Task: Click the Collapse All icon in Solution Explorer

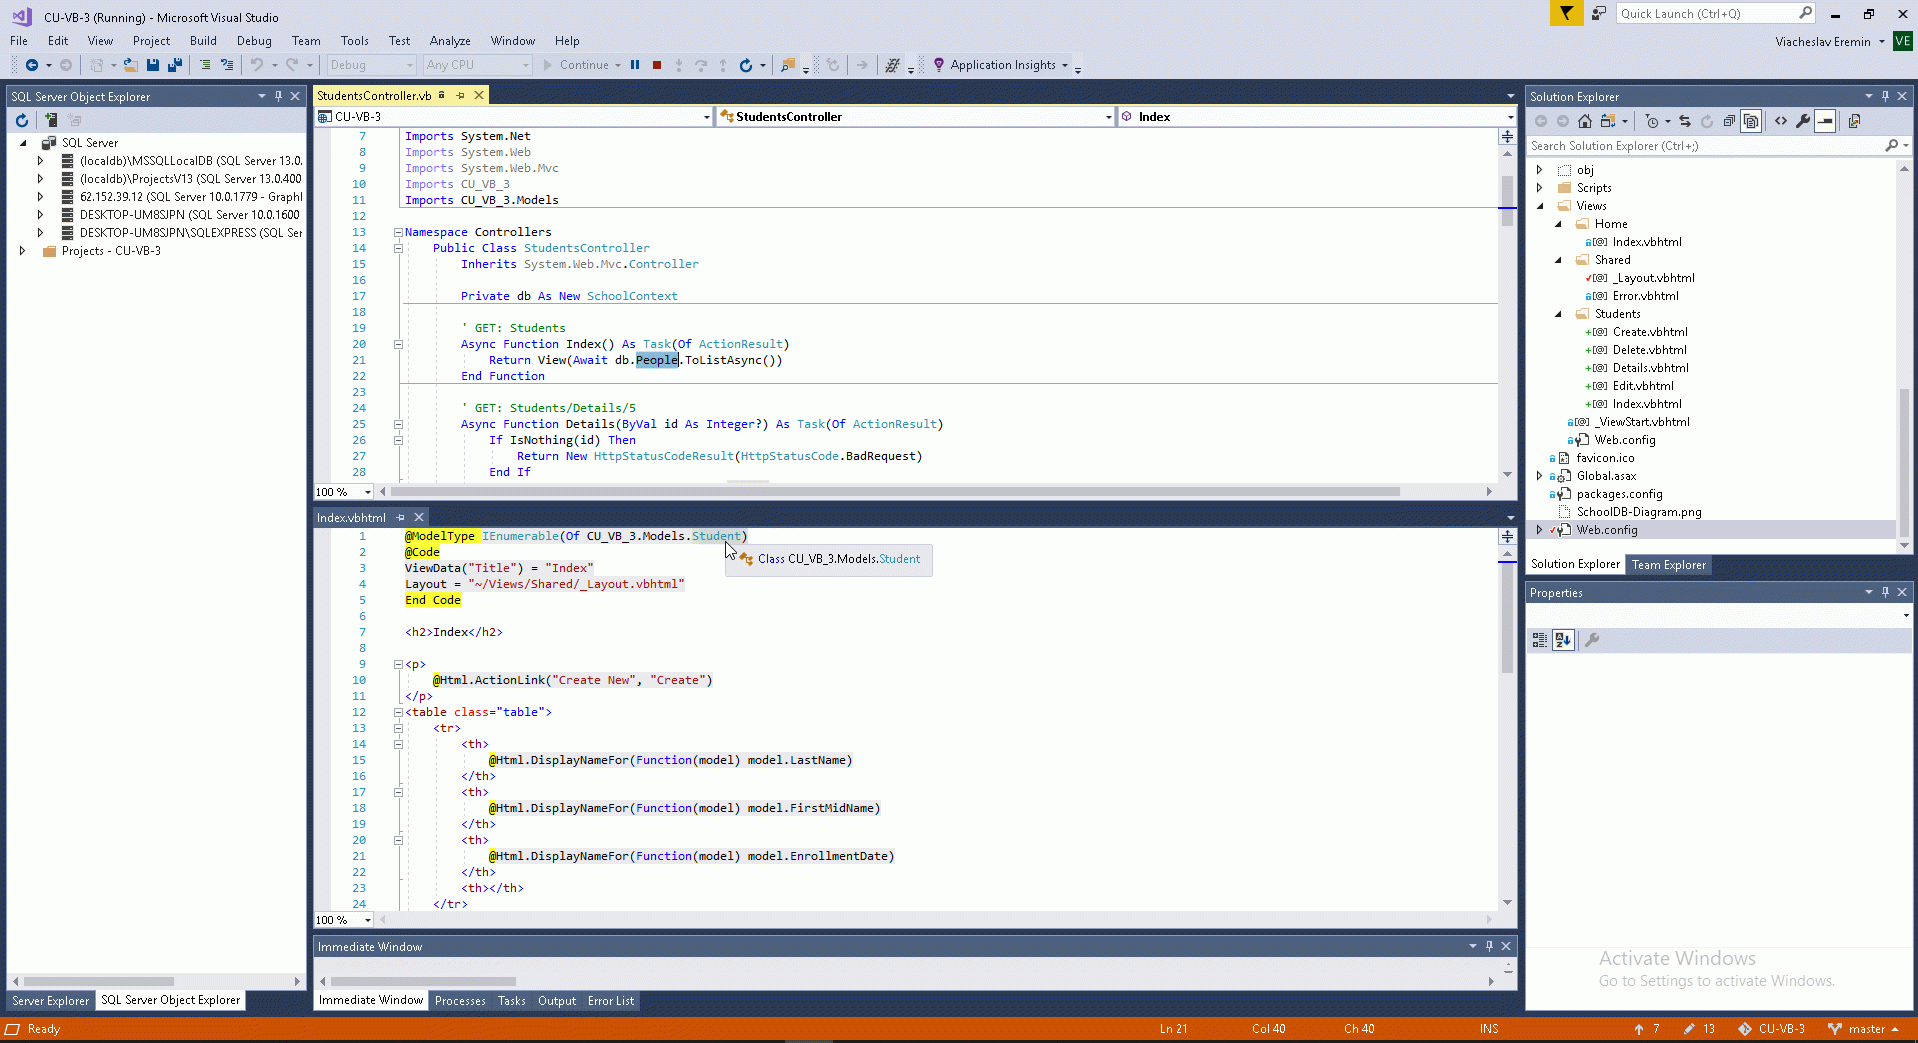Action: click(x=1729, y=121)
